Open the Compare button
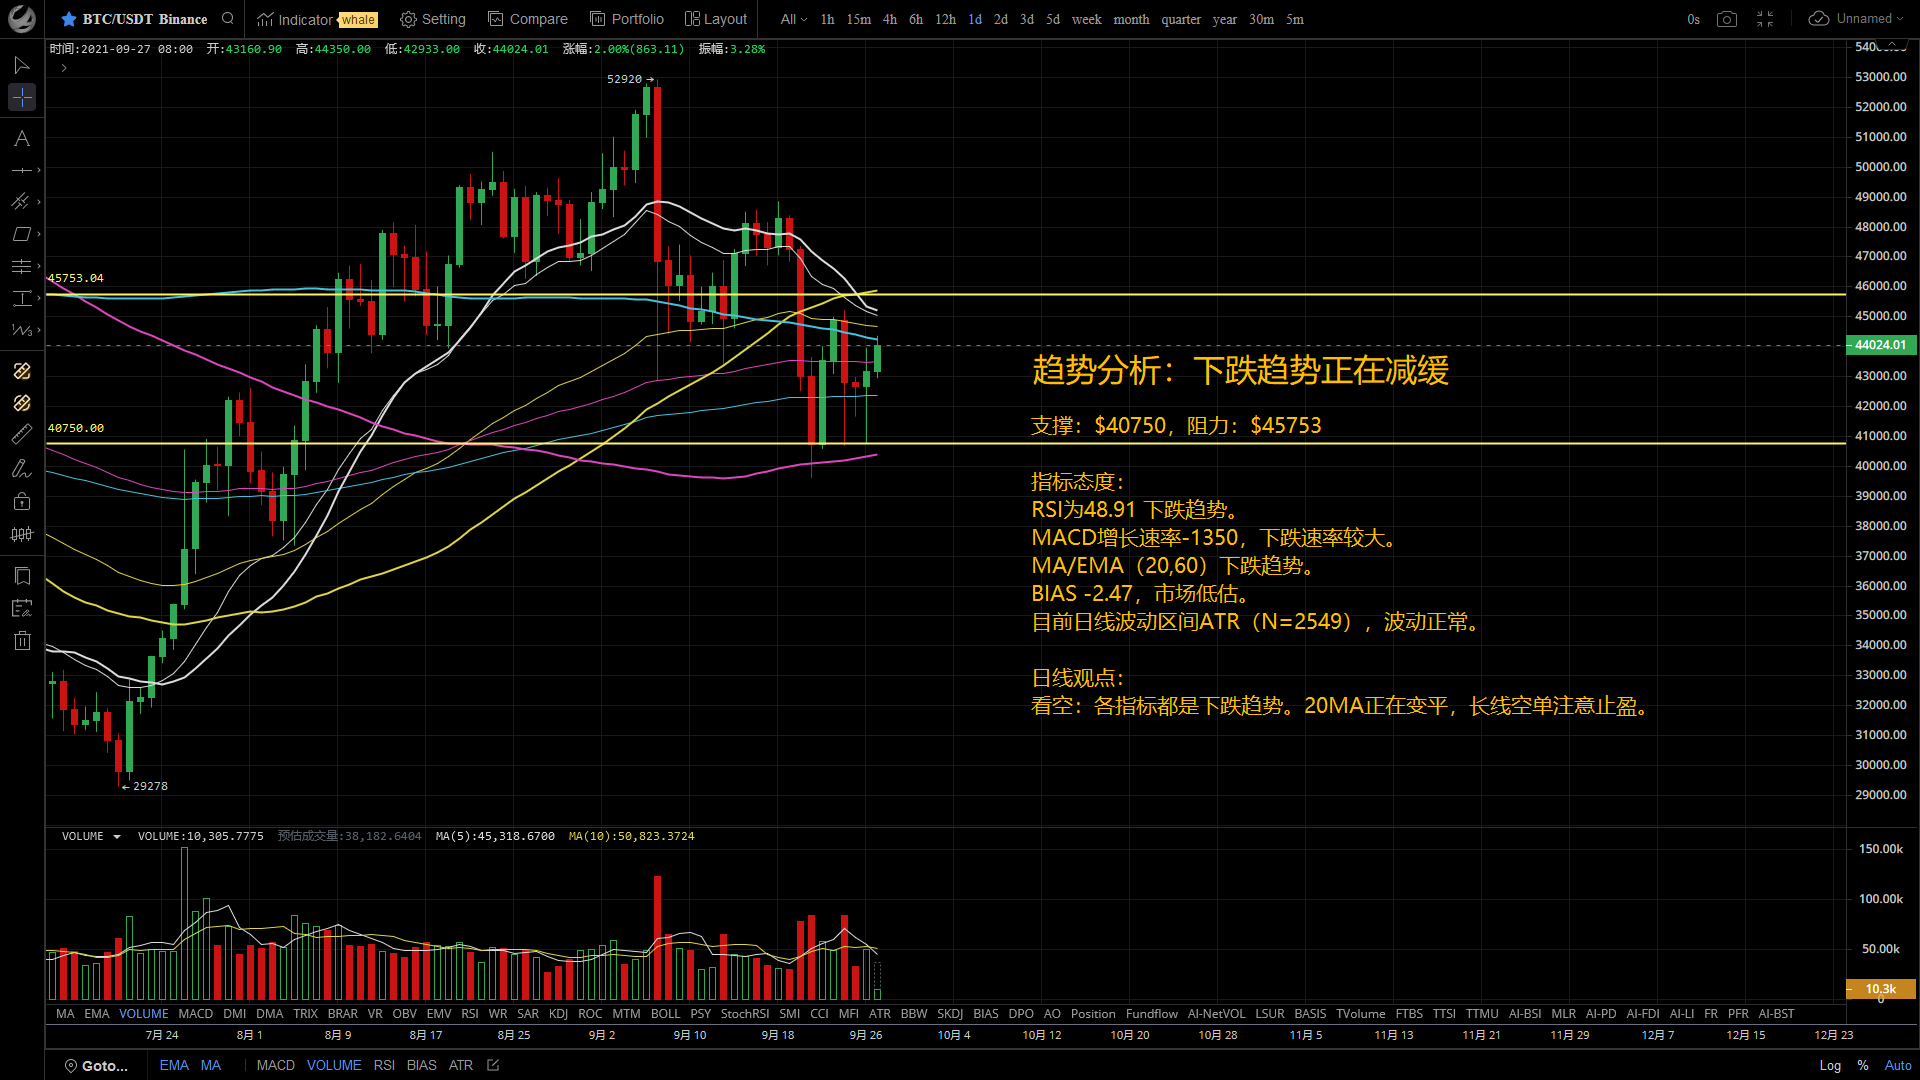The width and height of the screenshot is (1920, 1080). point(527,19)
